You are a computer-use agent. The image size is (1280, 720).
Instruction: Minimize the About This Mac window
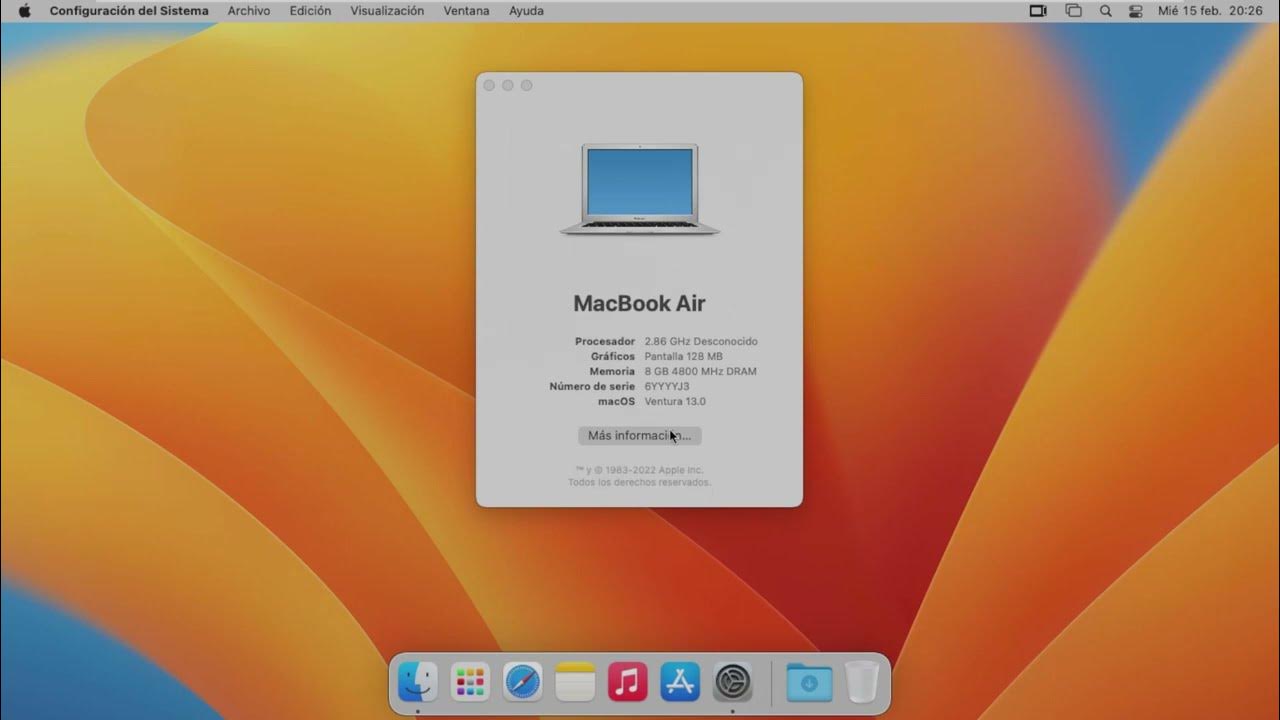point(508,85)
